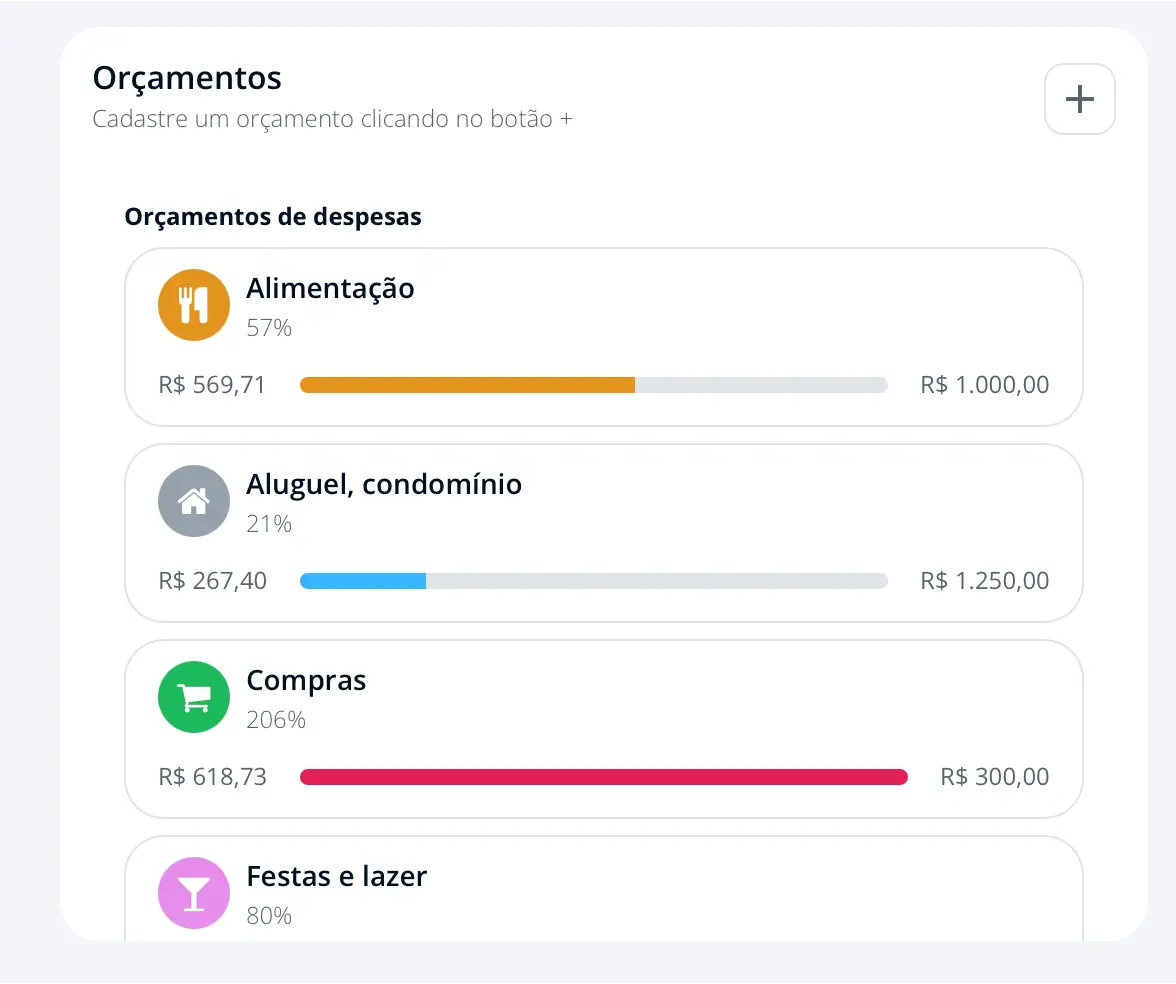
Task: Click the blue Aluguel progress indicator
Action: pos(593,580)
